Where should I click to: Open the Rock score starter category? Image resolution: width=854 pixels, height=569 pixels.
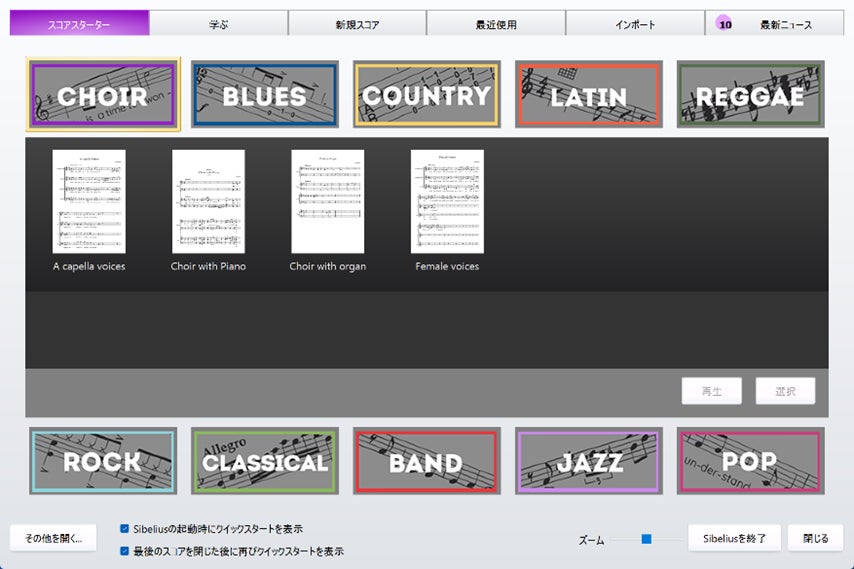pyautogui.click(x=103, y=462)
